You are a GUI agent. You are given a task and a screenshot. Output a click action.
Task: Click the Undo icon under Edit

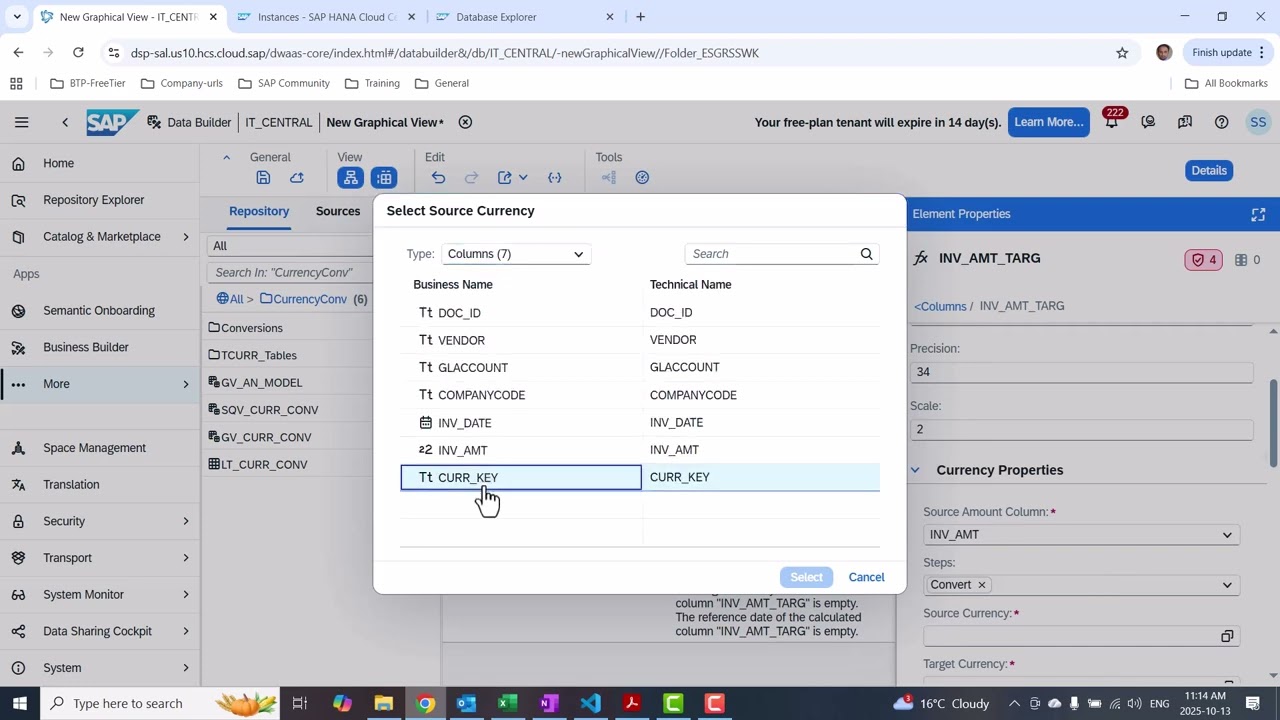(438, 177)
